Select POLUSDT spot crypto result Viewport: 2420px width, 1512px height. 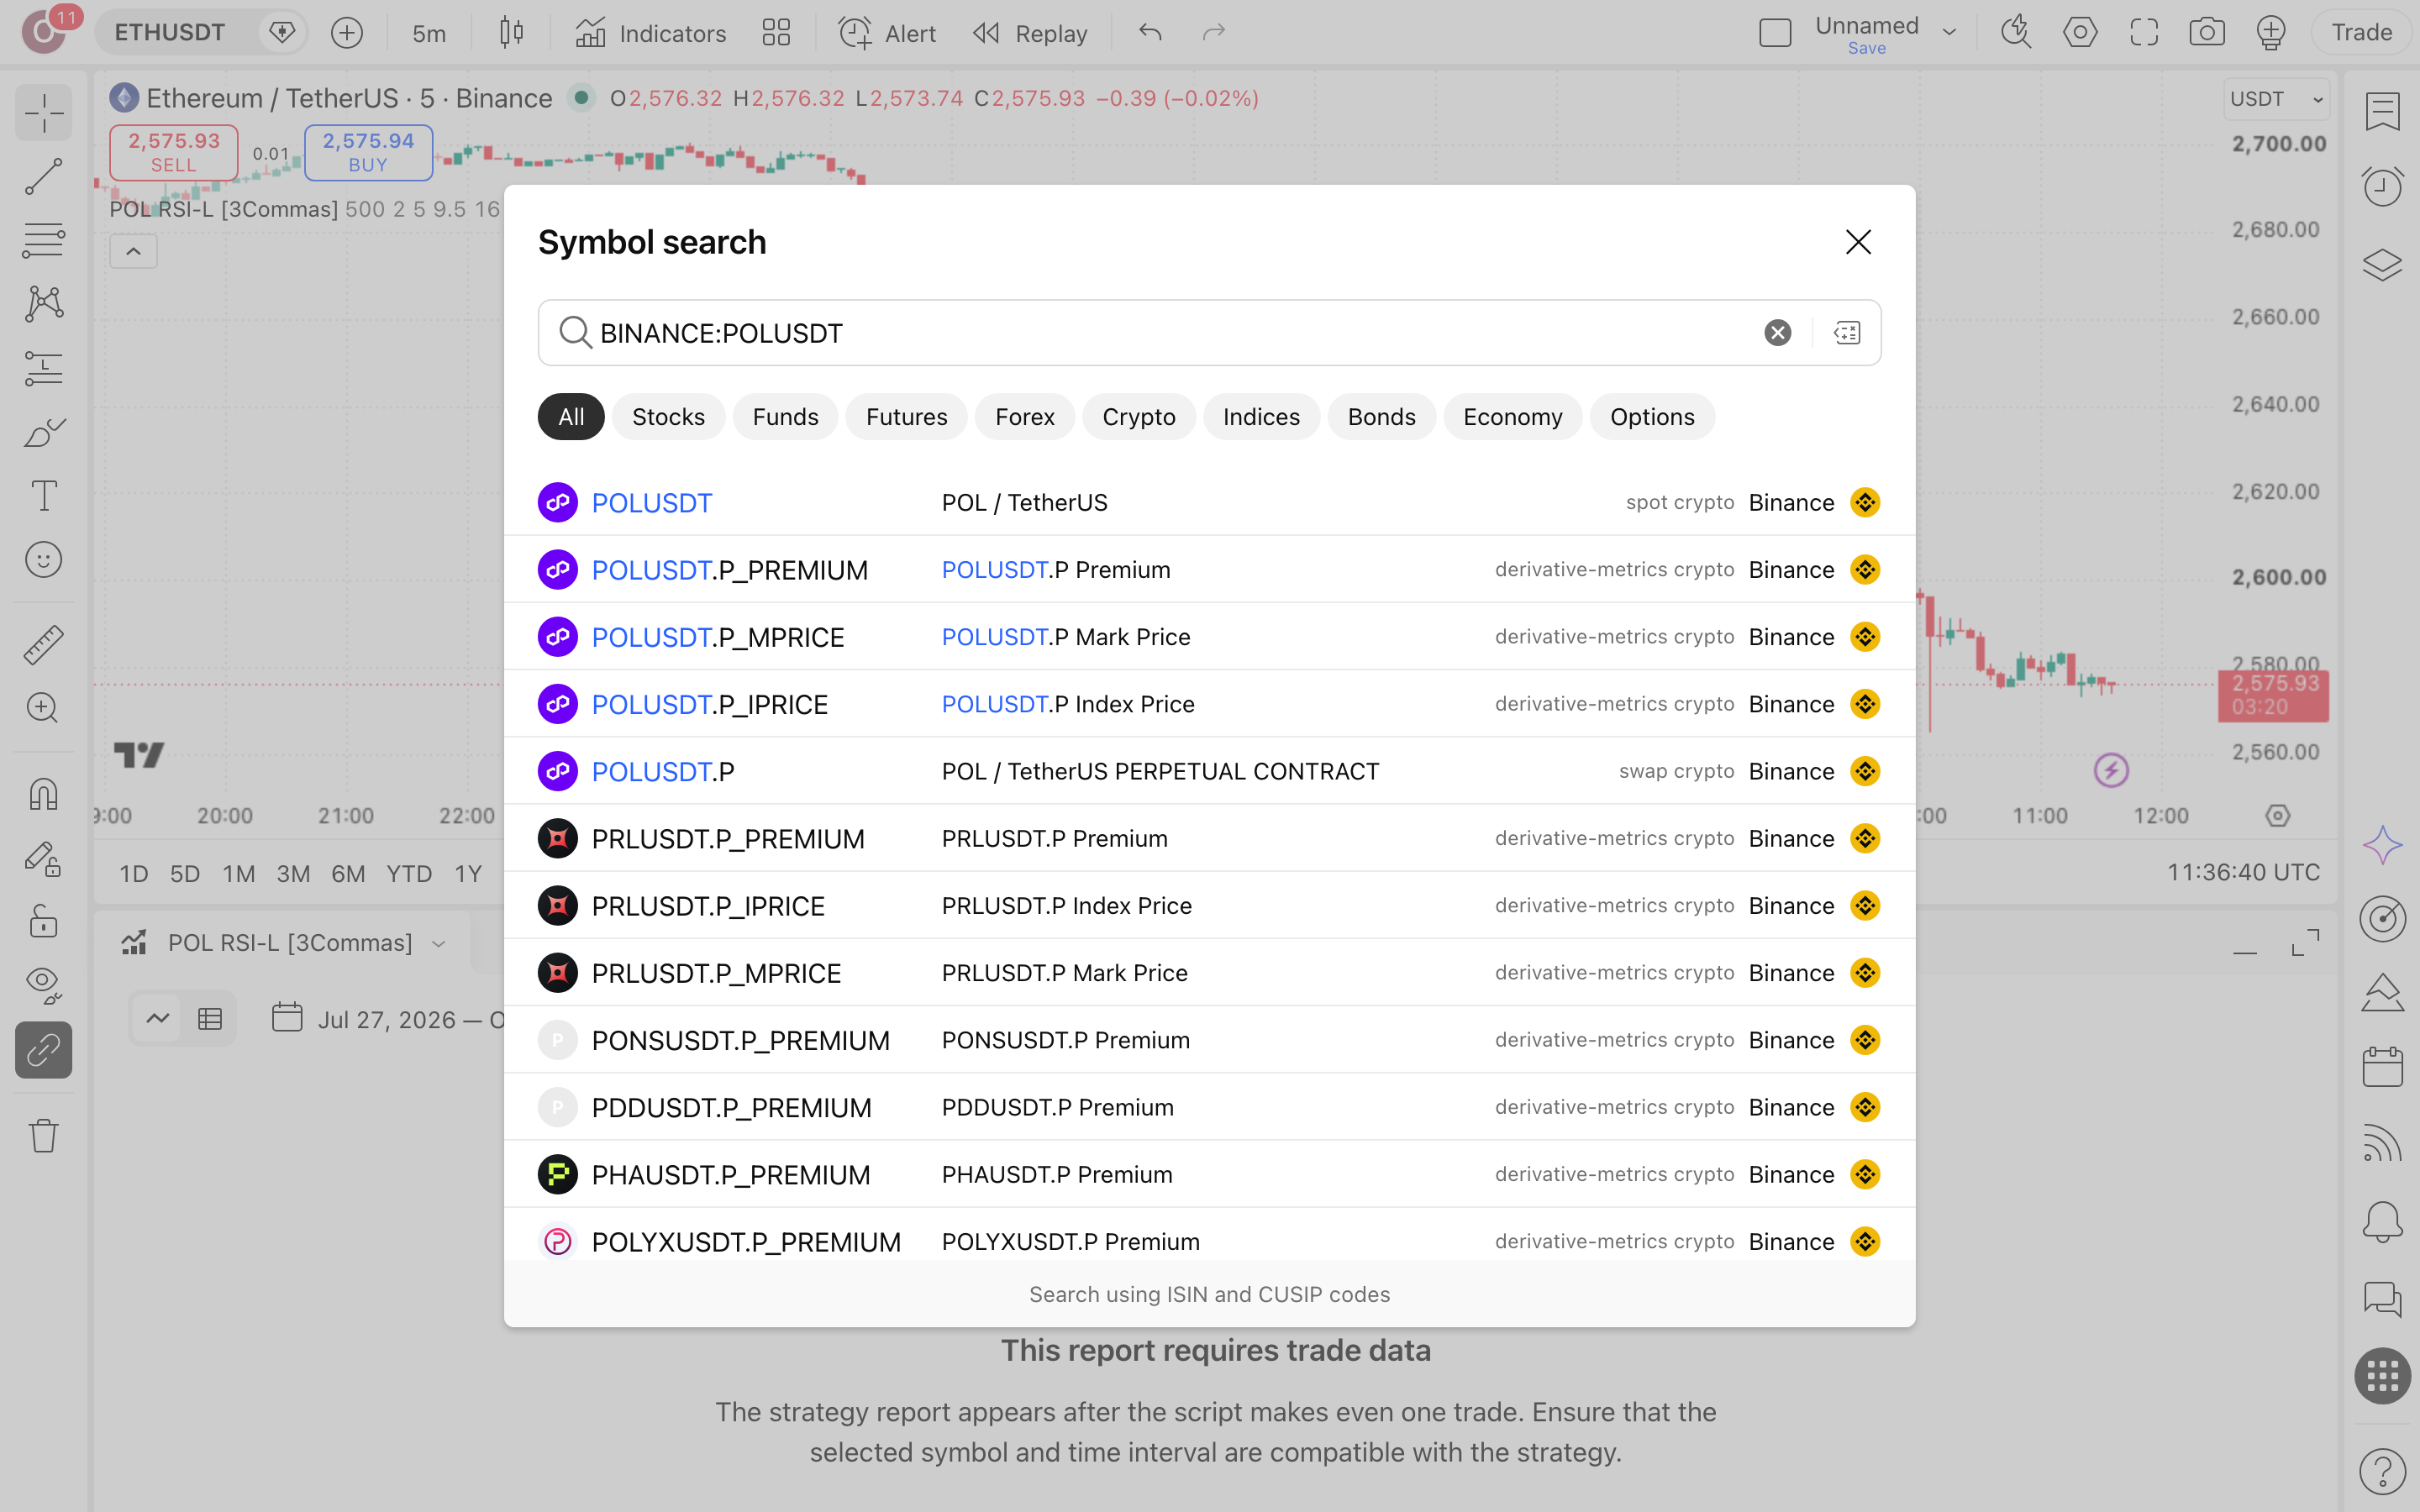click(x=1209, y=502)
